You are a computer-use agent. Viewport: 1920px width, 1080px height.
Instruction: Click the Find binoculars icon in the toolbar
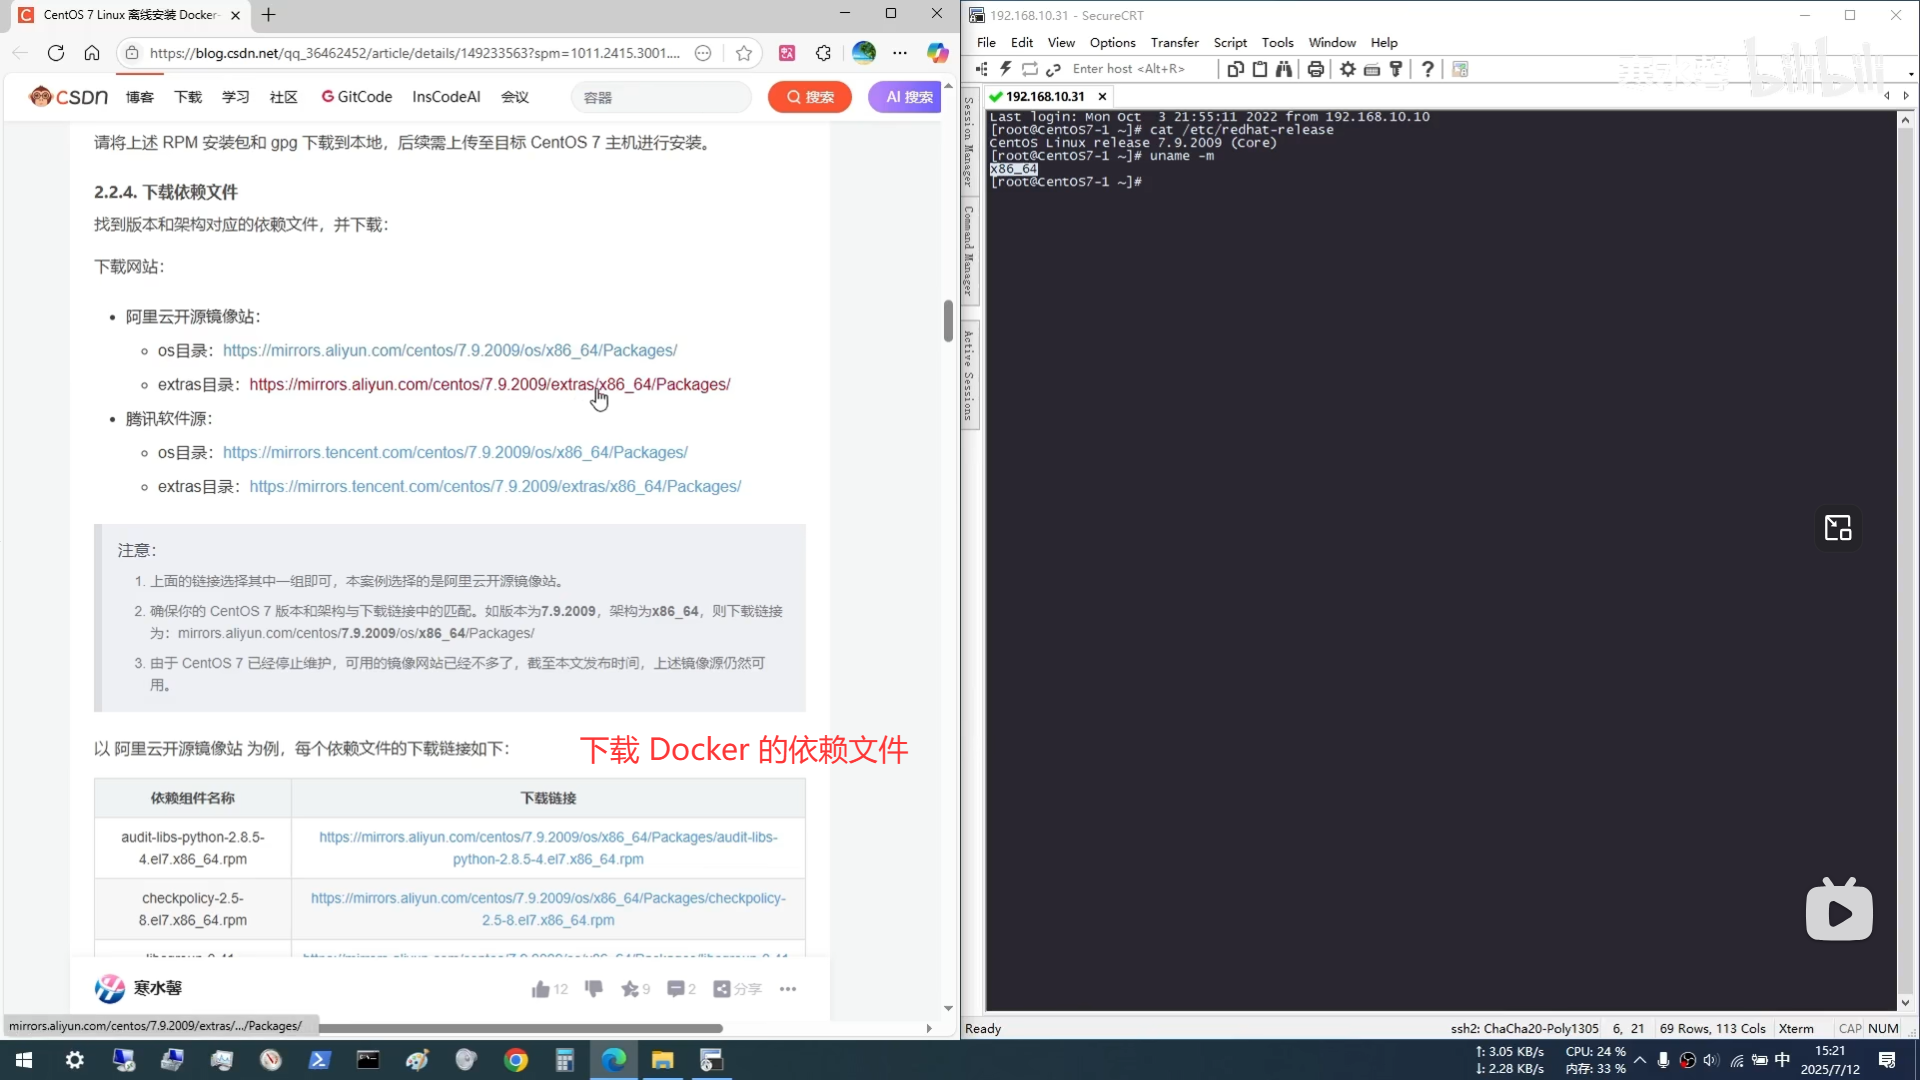coord(1284,69)
